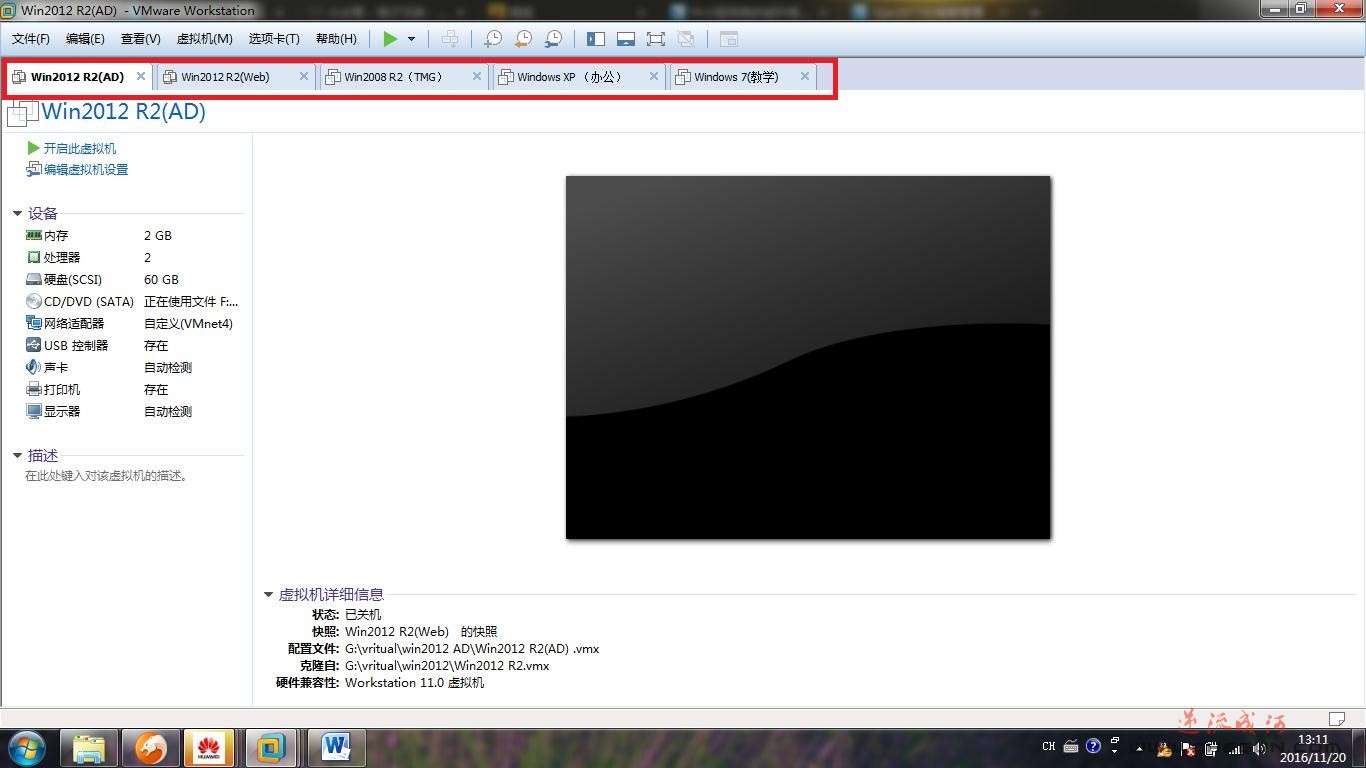Collapse the 设备 section

pos(17,213)
